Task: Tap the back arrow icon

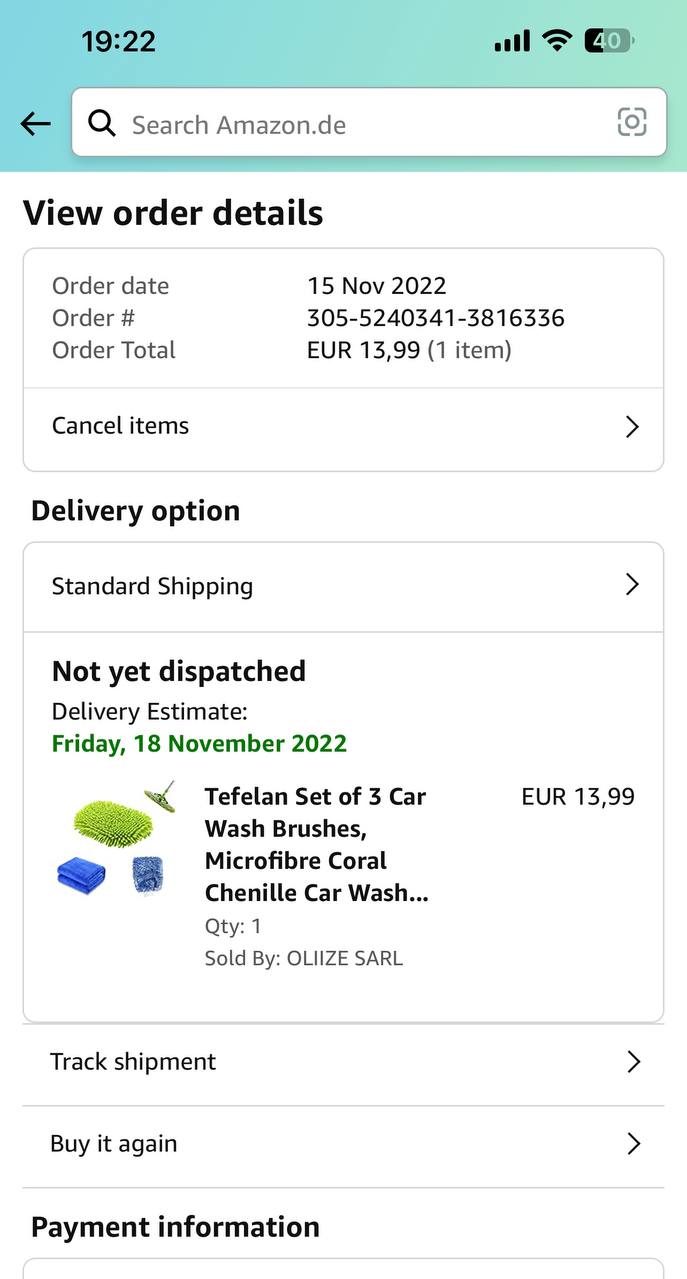Action: click(36, 124)
